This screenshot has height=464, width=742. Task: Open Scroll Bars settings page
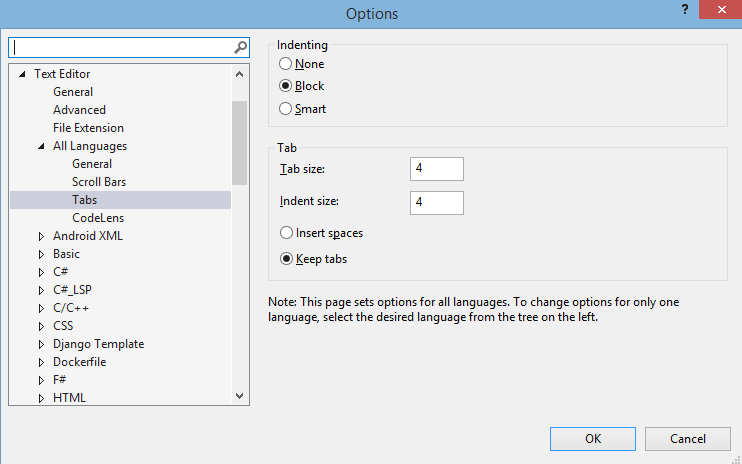coord(99,182)
